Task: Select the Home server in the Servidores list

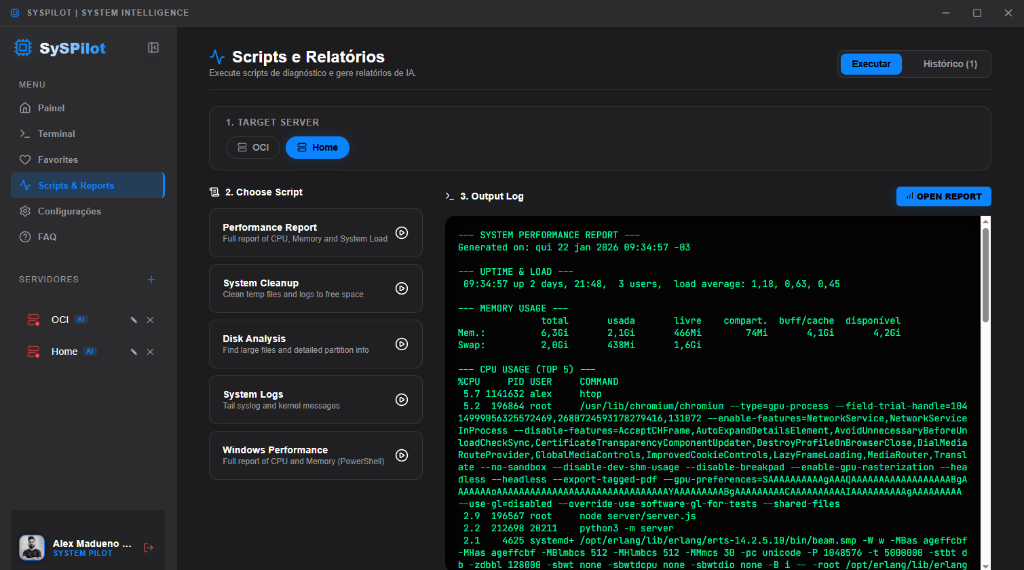Action: click(x=64, y=352)
